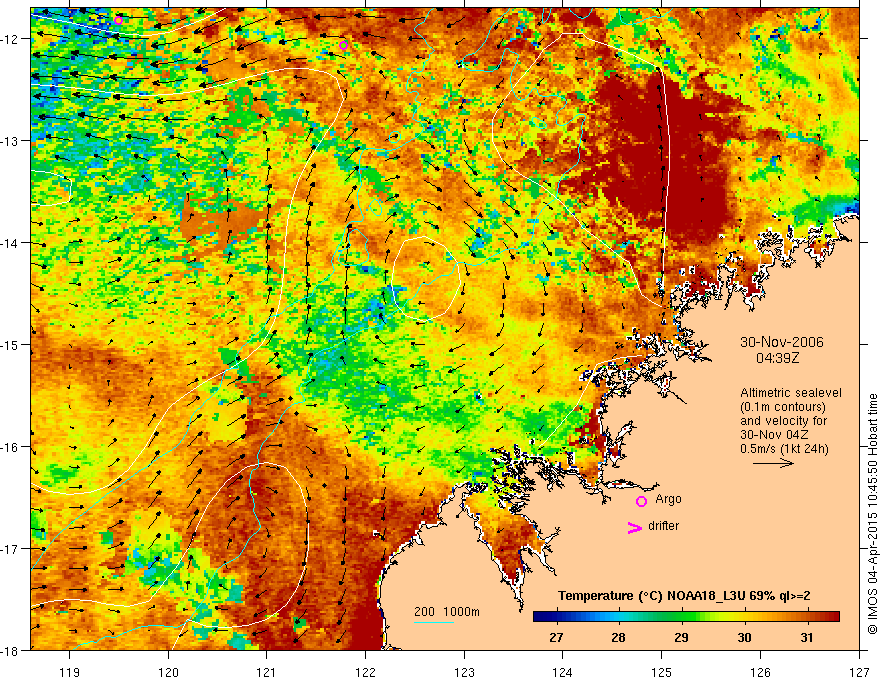
Task: Click the colour bar tick label 27
Action: [x=556, y=638]
